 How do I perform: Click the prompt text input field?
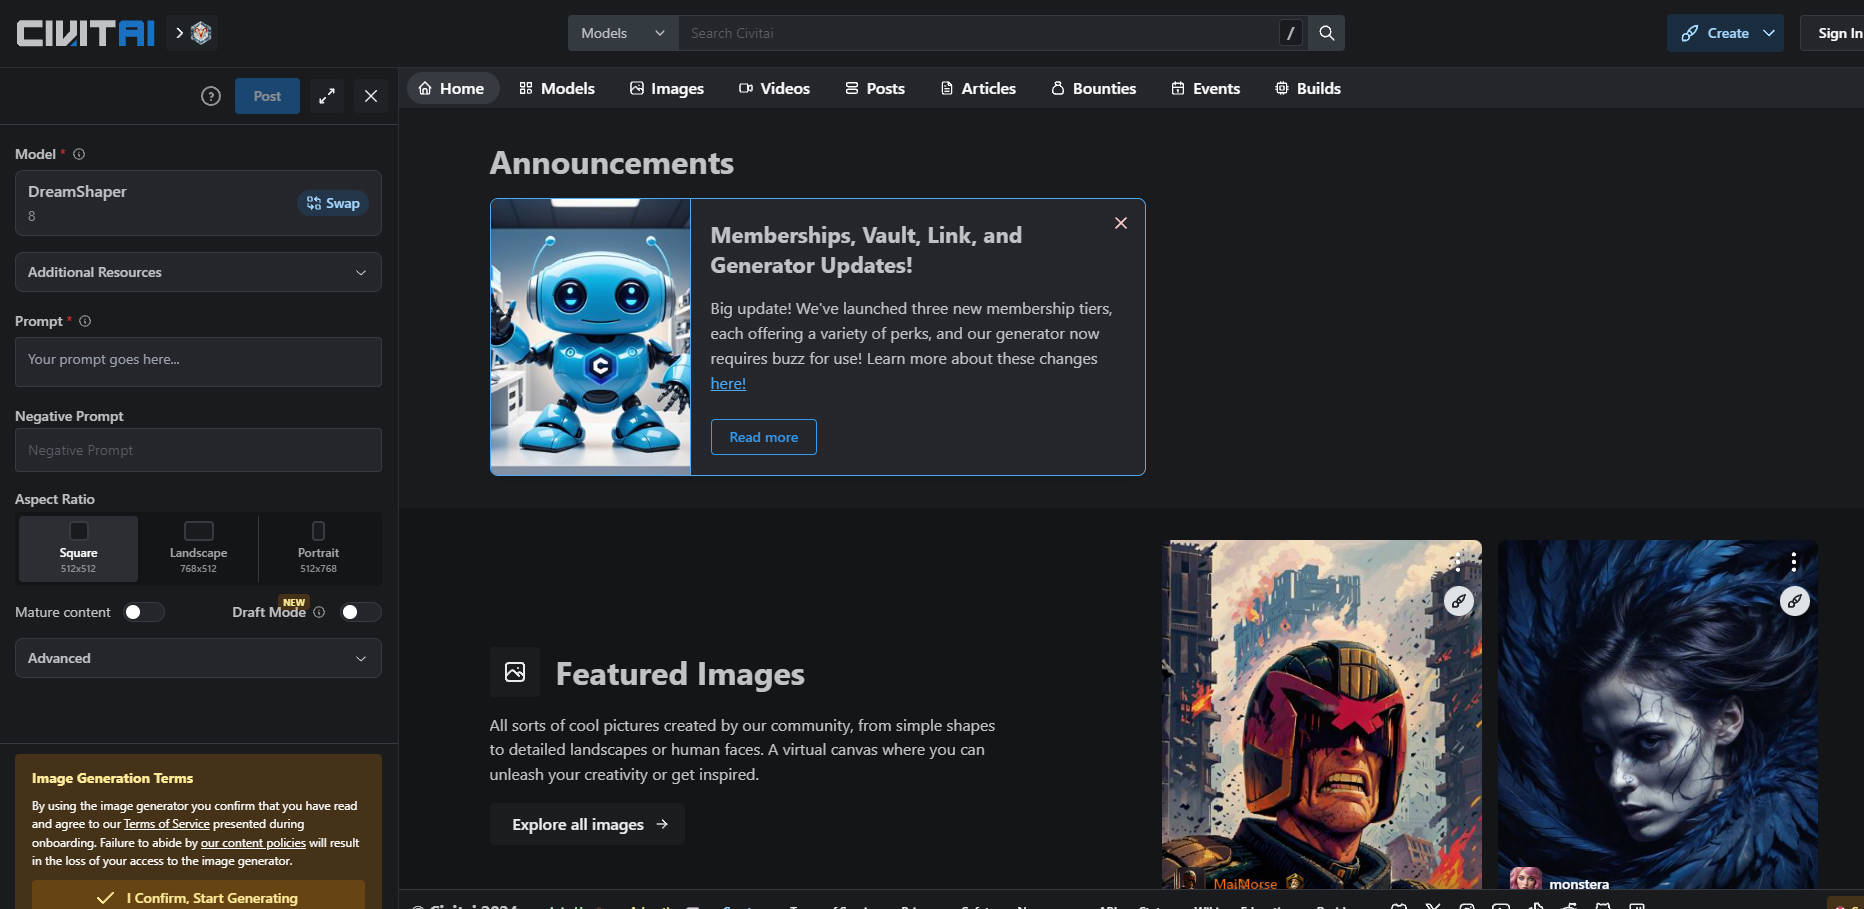coord(198,361)
